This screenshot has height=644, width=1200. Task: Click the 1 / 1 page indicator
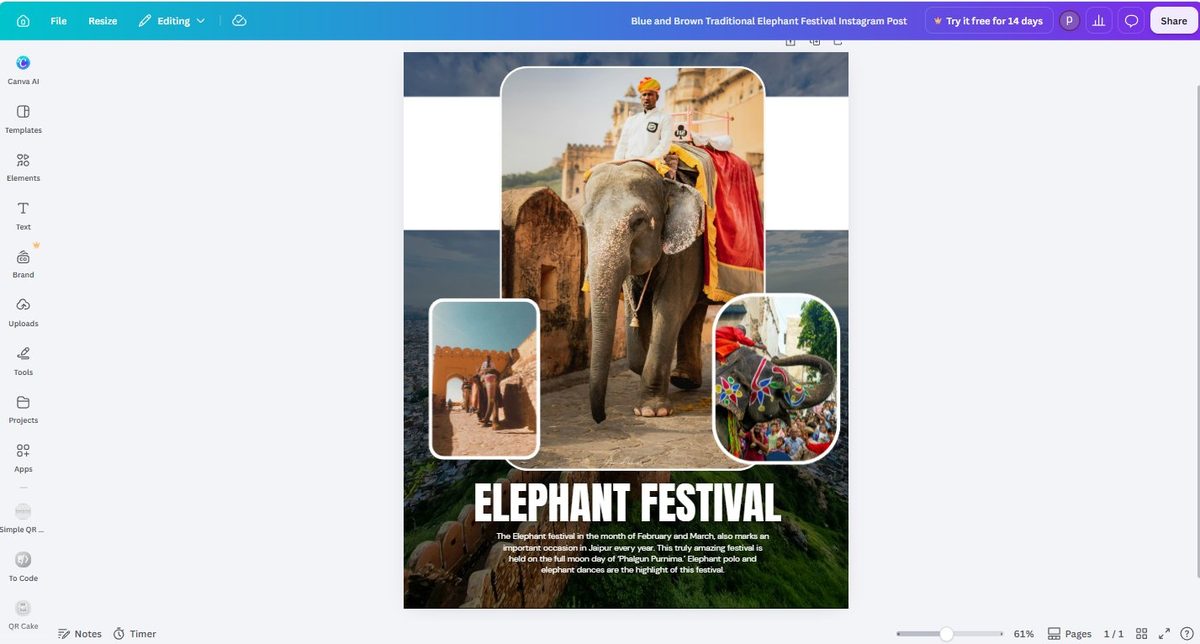tap(1113, 634)
